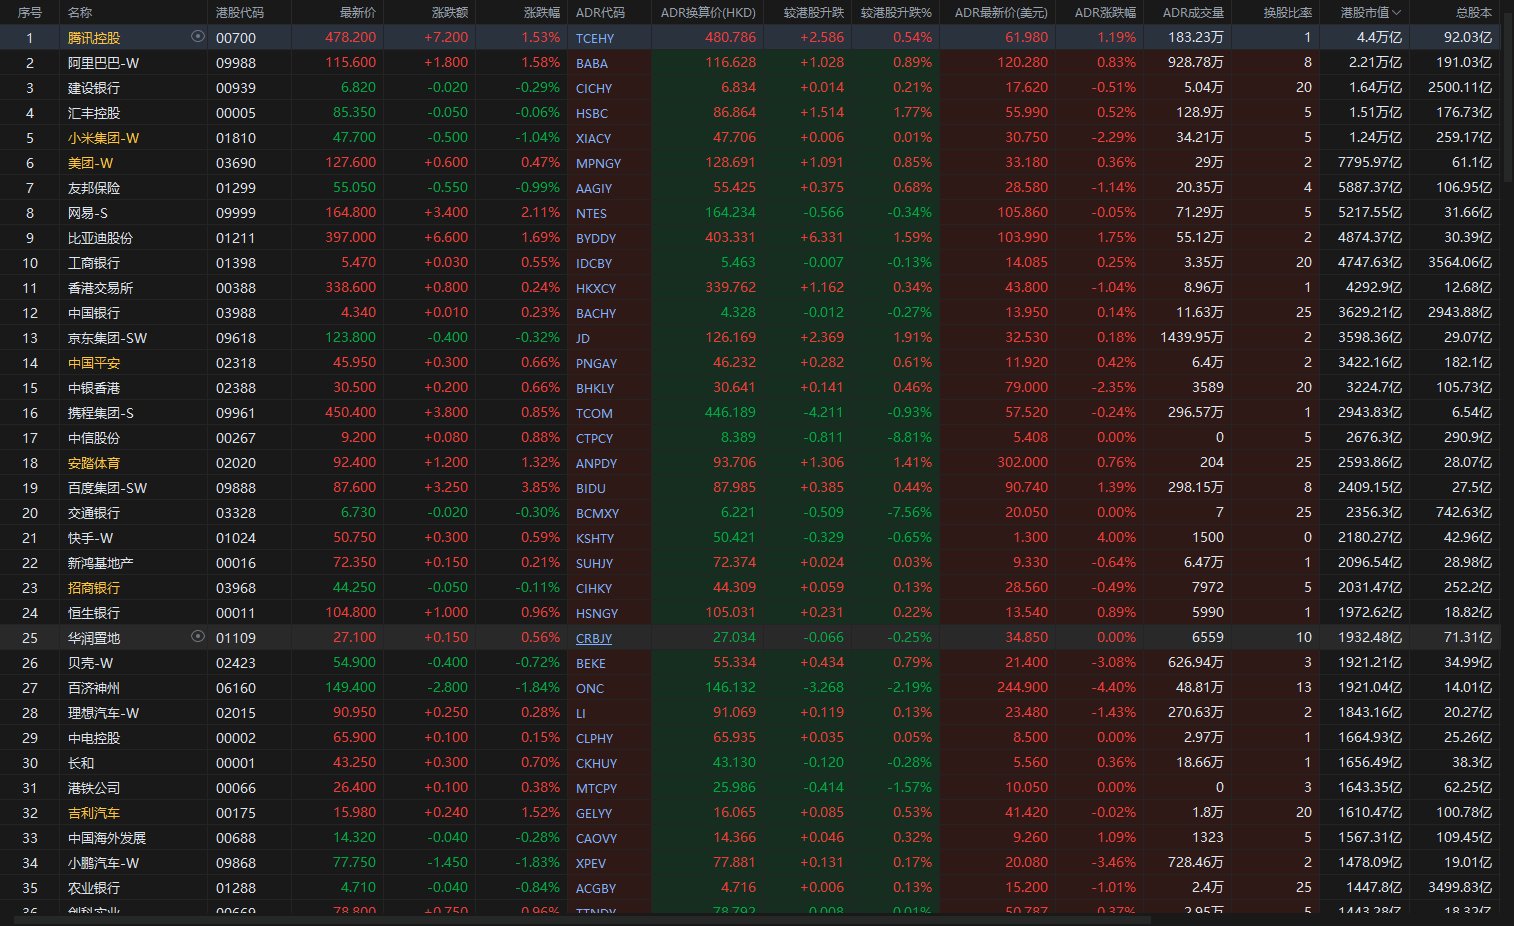Click the ADR换算价(HKD) column header
Image resolution: width=1514 pixels, height=926 pixels.
tap(708, 13)
